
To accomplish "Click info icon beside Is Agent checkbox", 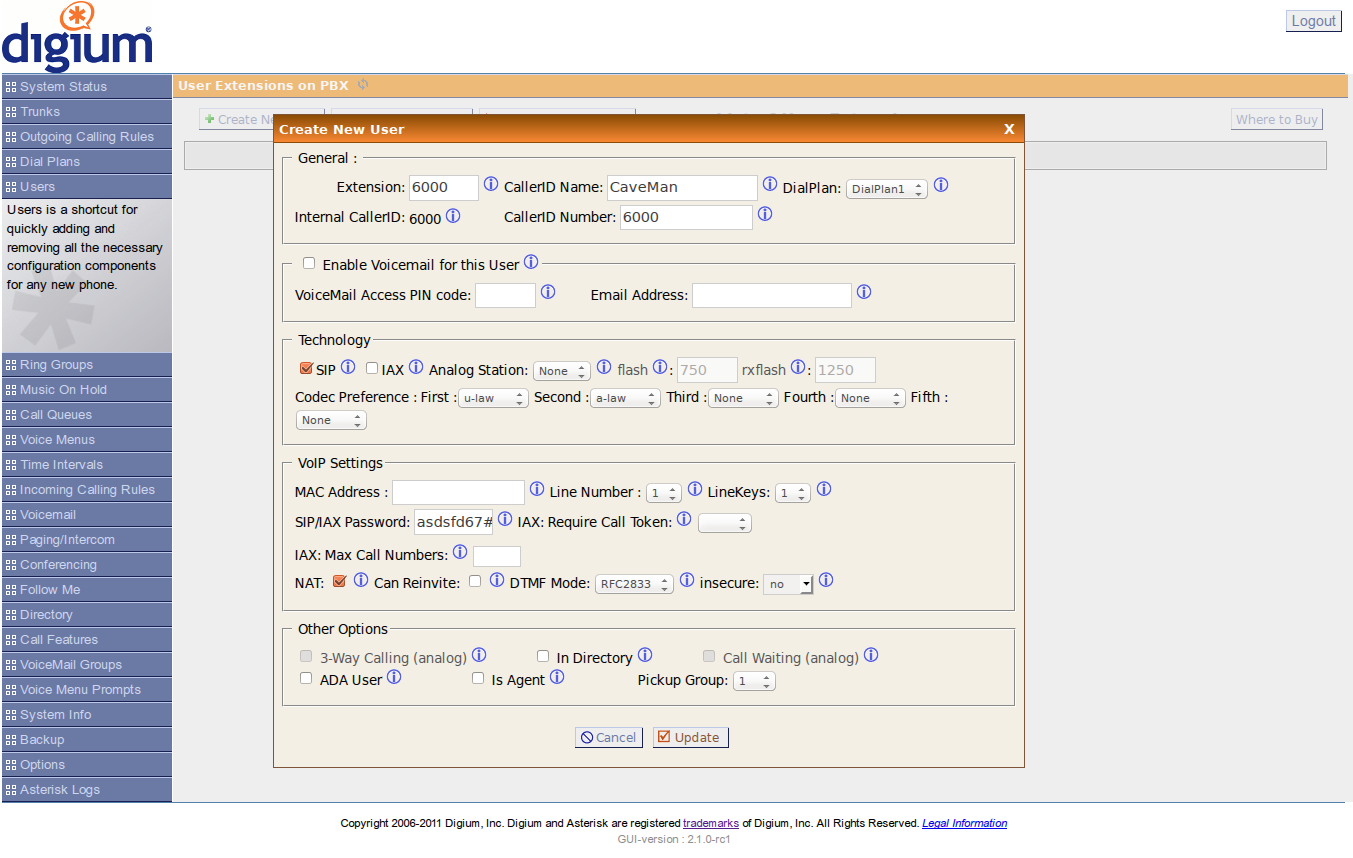I will [557, 678].
